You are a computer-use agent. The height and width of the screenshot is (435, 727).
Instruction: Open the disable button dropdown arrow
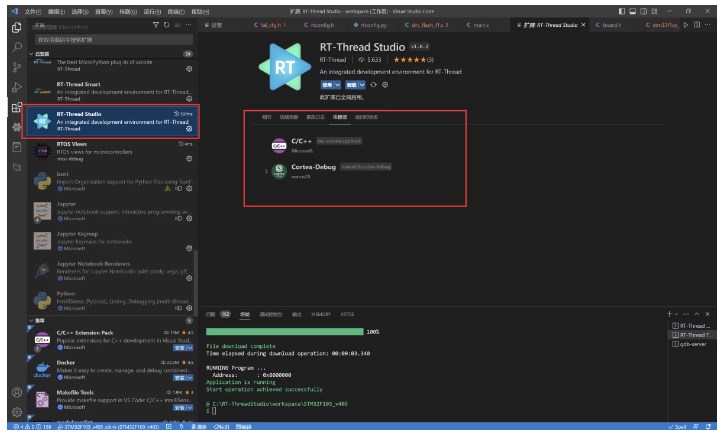click(338, 85)
